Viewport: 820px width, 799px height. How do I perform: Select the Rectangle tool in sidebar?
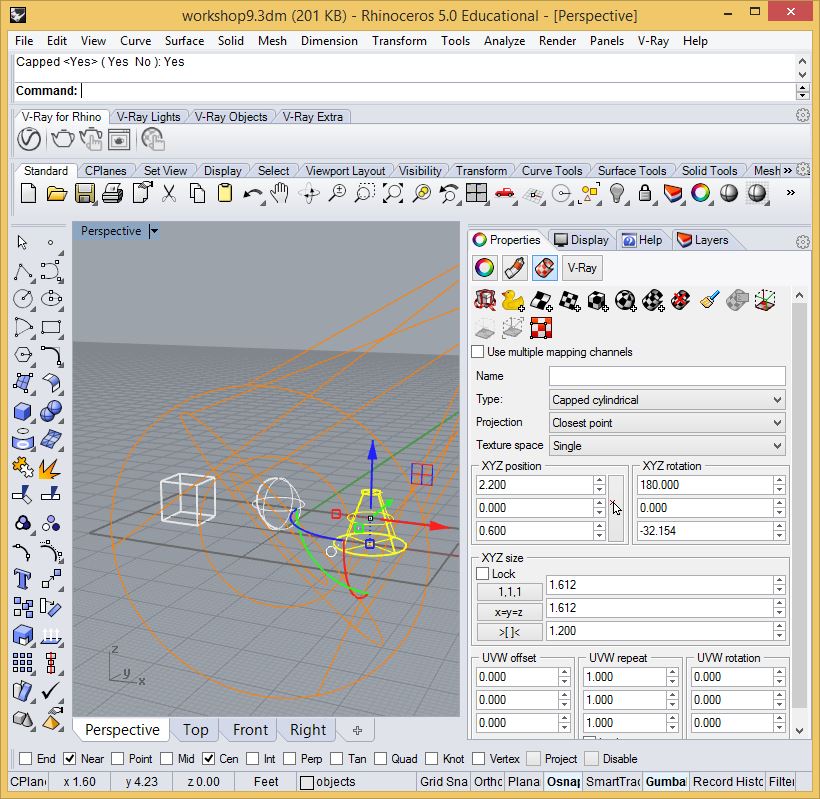(51, 327)
